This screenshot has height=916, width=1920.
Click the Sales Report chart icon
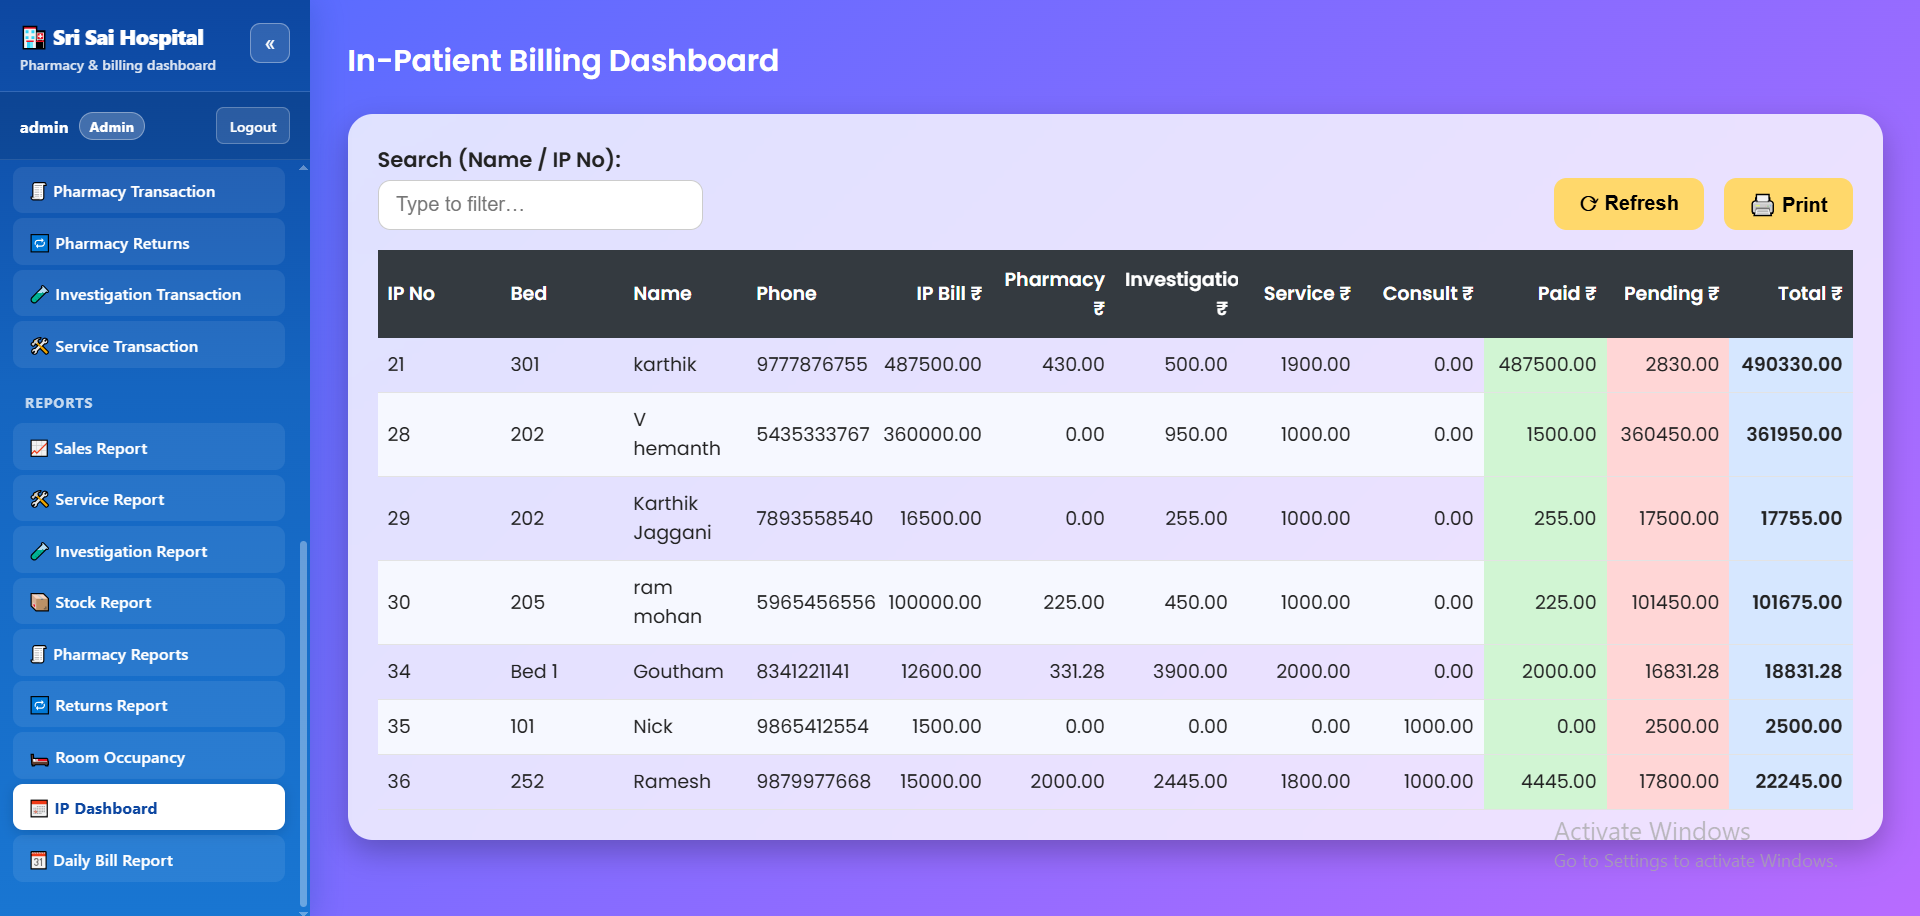tap(39, 448)
